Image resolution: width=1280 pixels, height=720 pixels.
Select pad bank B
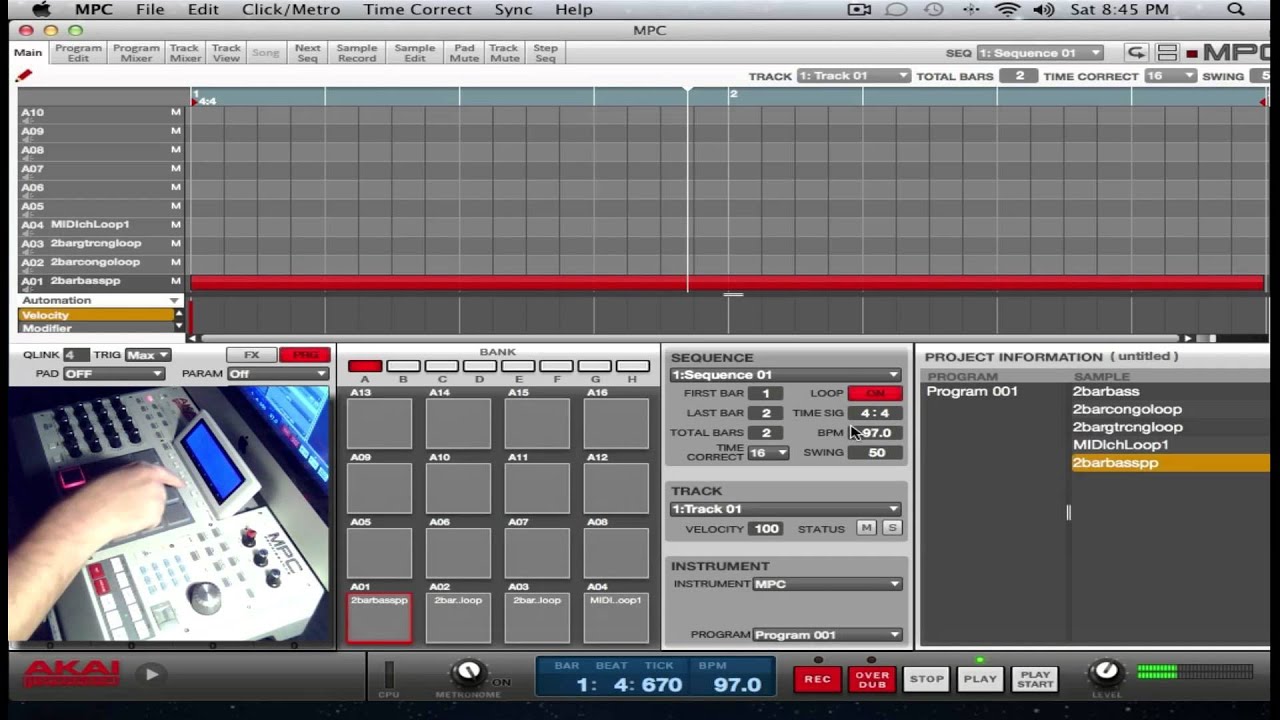[403, 367]
